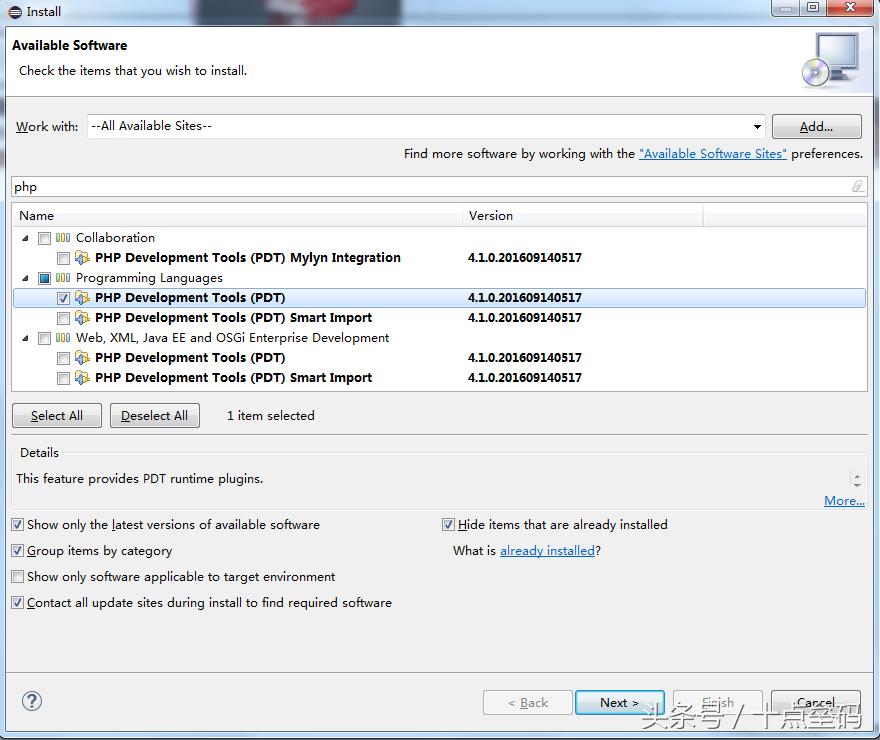Click 'This feature provides PDT runtime plugins.' text
The width and height of the screenshot is (880, 740).
(x=140, y=479)
